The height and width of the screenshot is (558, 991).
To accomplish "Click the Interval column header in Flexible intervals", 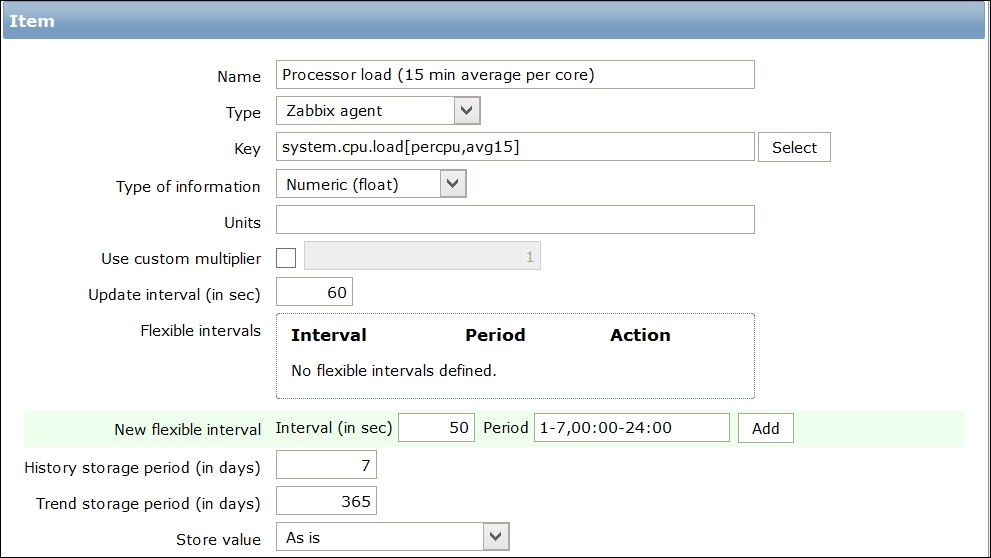I will click(x=329, y=335).
